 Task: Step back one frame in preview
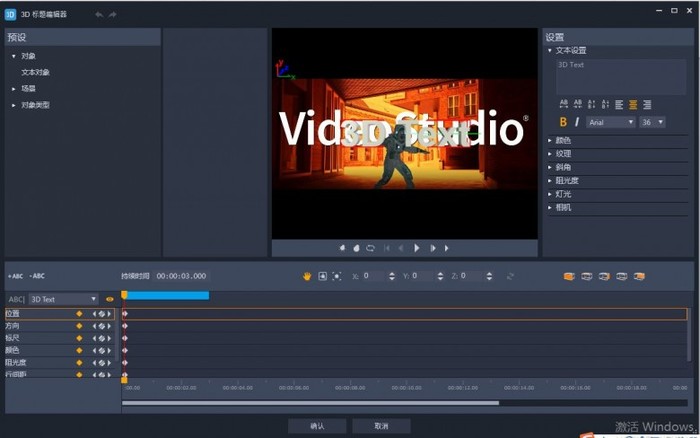click(401, 248)
